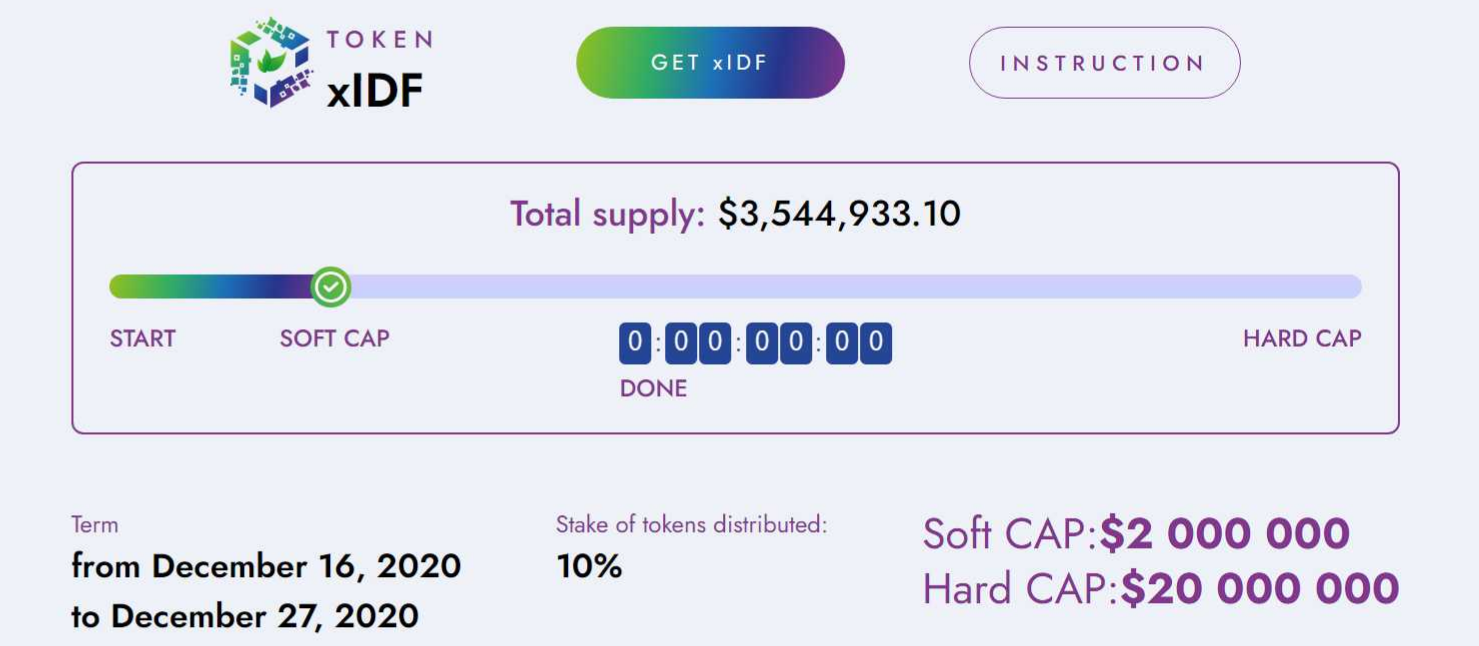Click the START label under progress bar
1479x646 pixels.
tap(143, 339)
